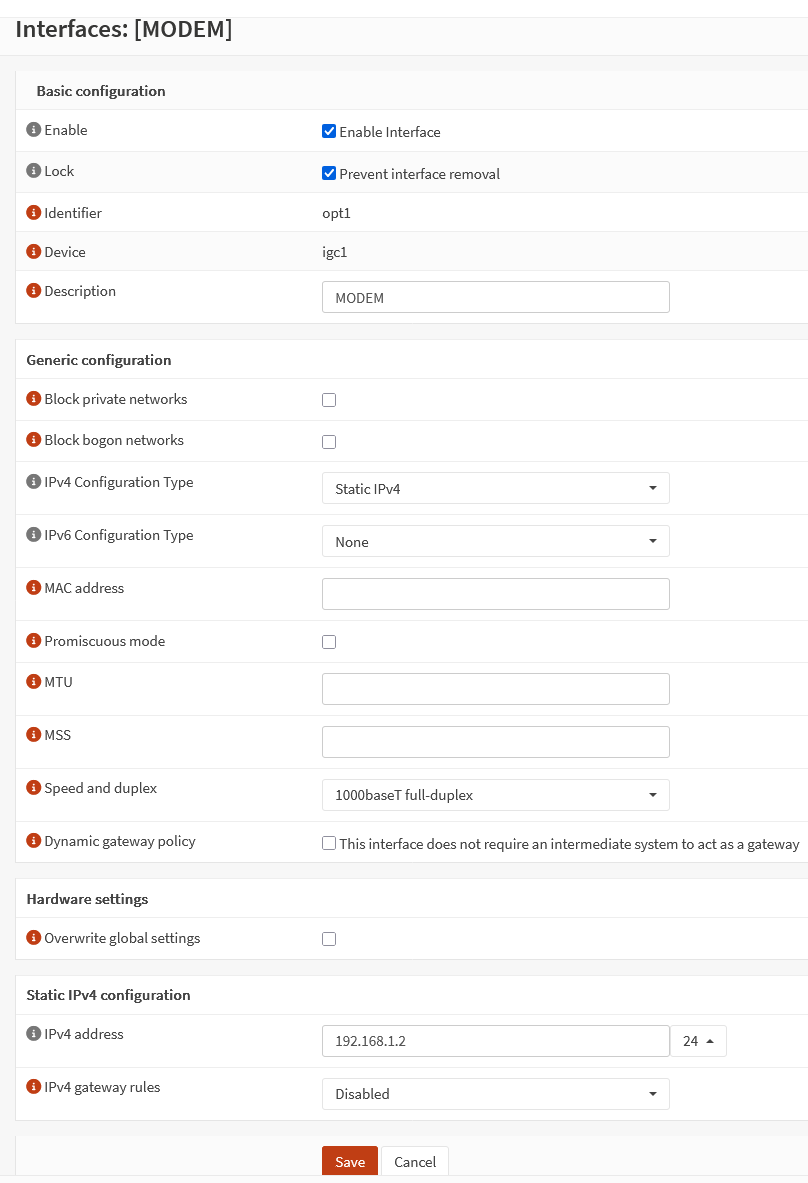Viewport: 808px width, 1183px height.
Task: Open the IPv4 Configuration Type dropdown
Action: (495, 489)
